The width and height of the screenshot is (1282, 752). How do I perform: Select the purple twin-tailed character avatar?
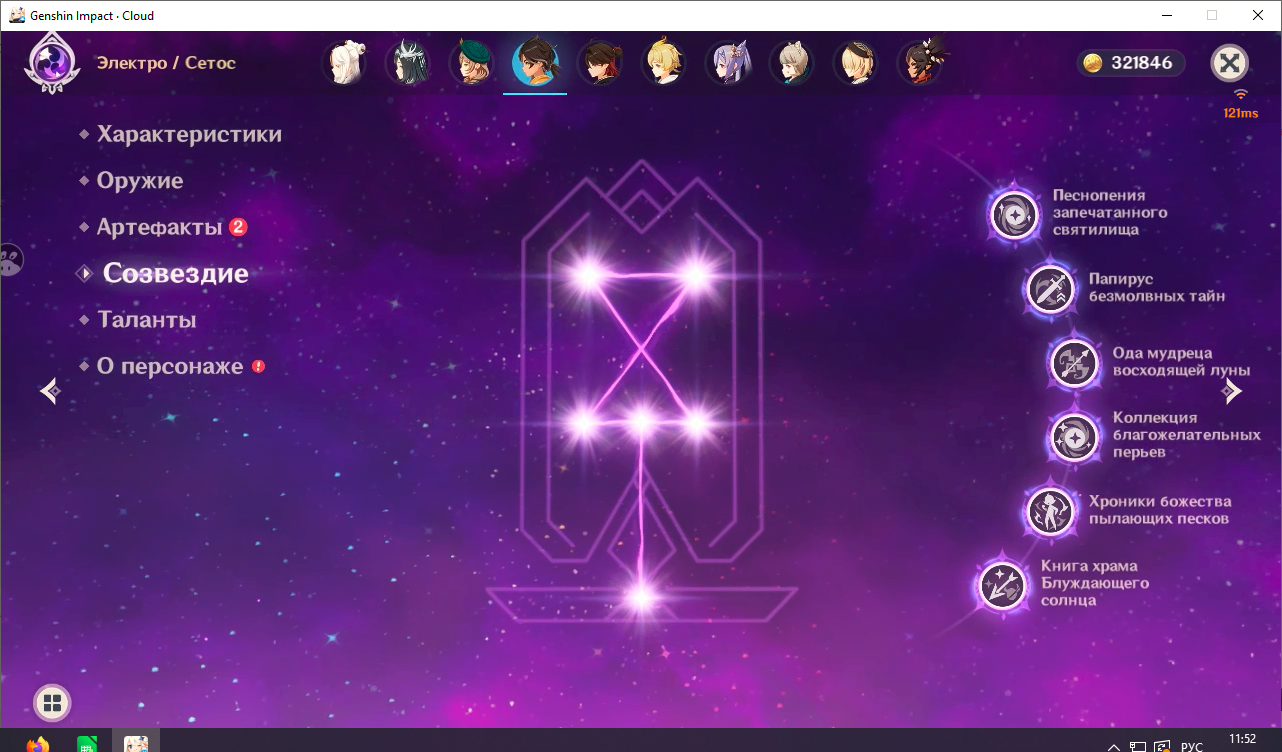click(728, 63)
